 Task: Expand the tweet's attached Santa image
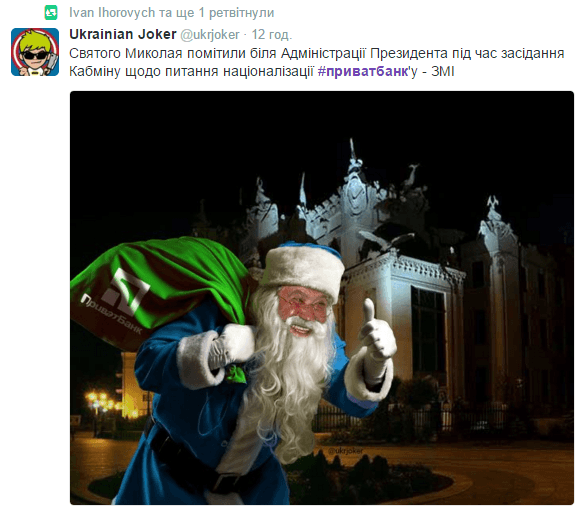coord(322,298)
